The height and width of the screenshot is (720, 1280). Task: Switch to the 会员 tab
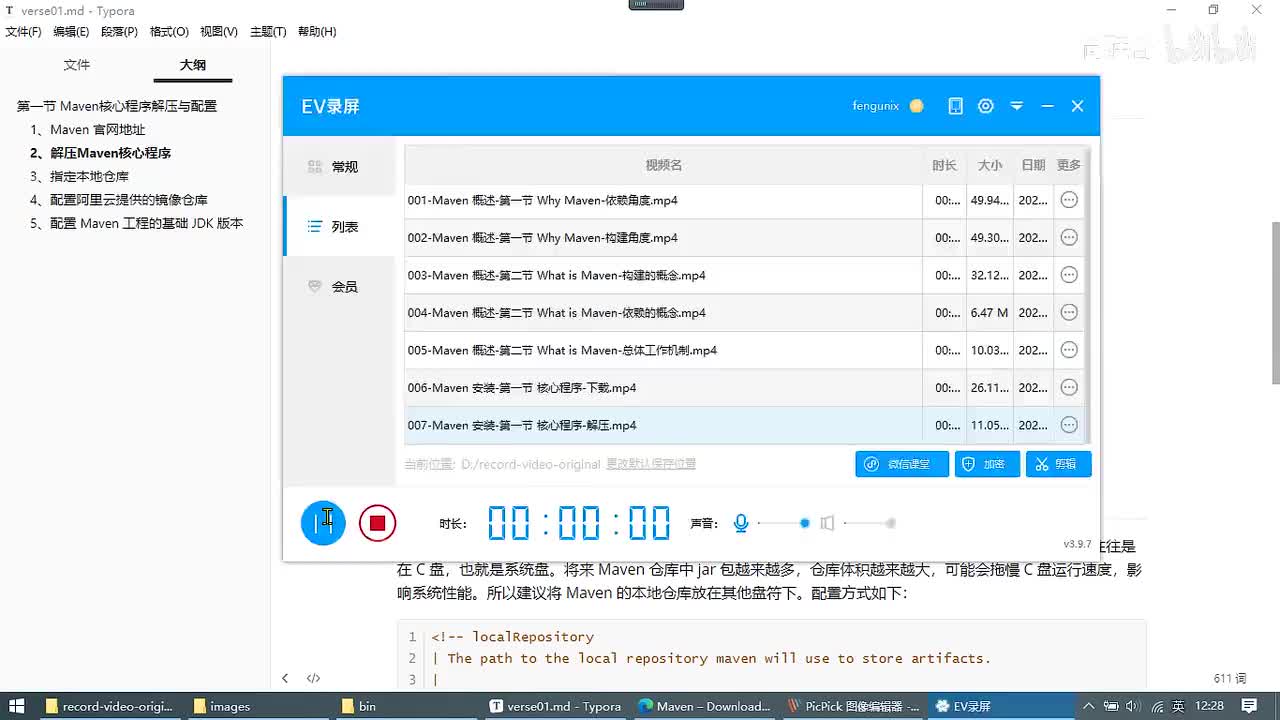point(340,287)
